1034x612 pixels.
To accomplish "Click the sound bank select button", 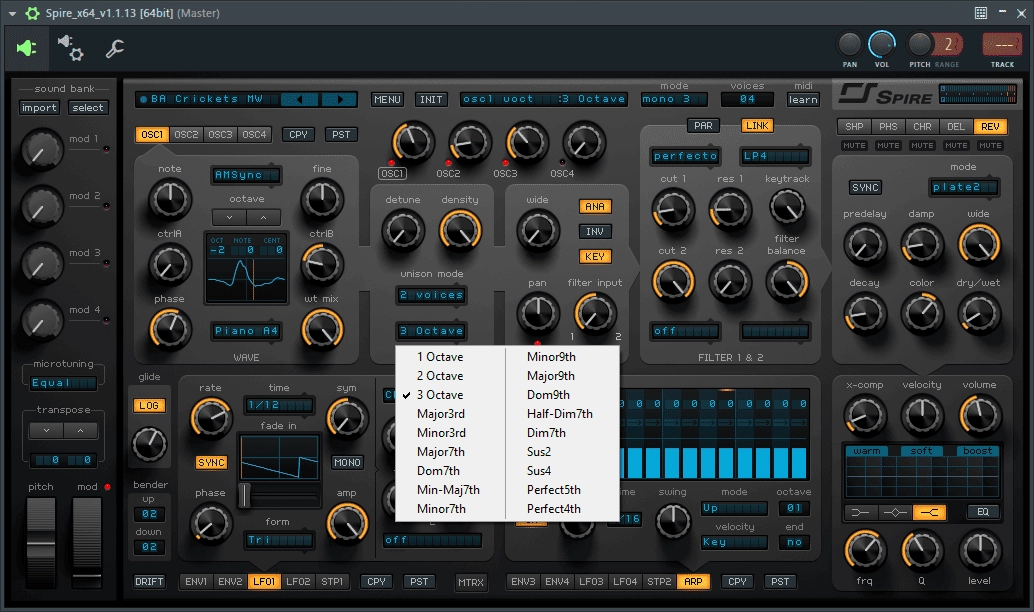I will pyautogui.click(x=88, y=107).
